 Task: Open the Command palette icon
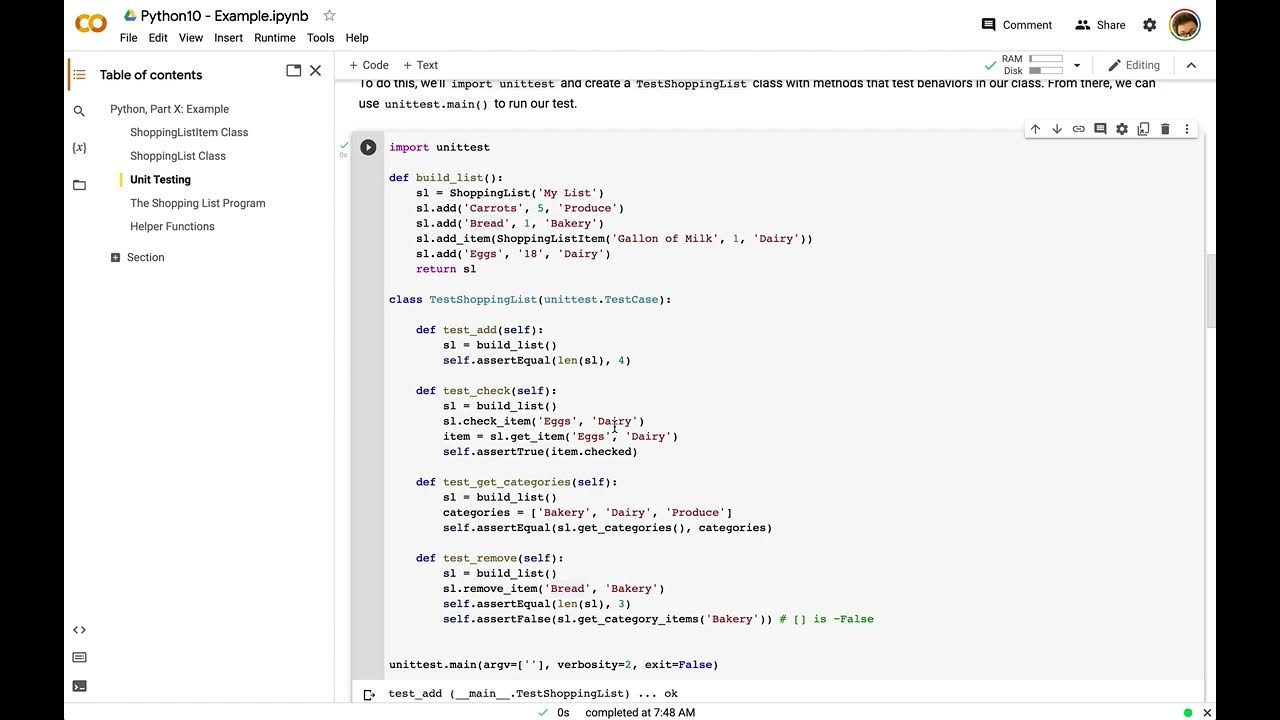click(79, 658)
